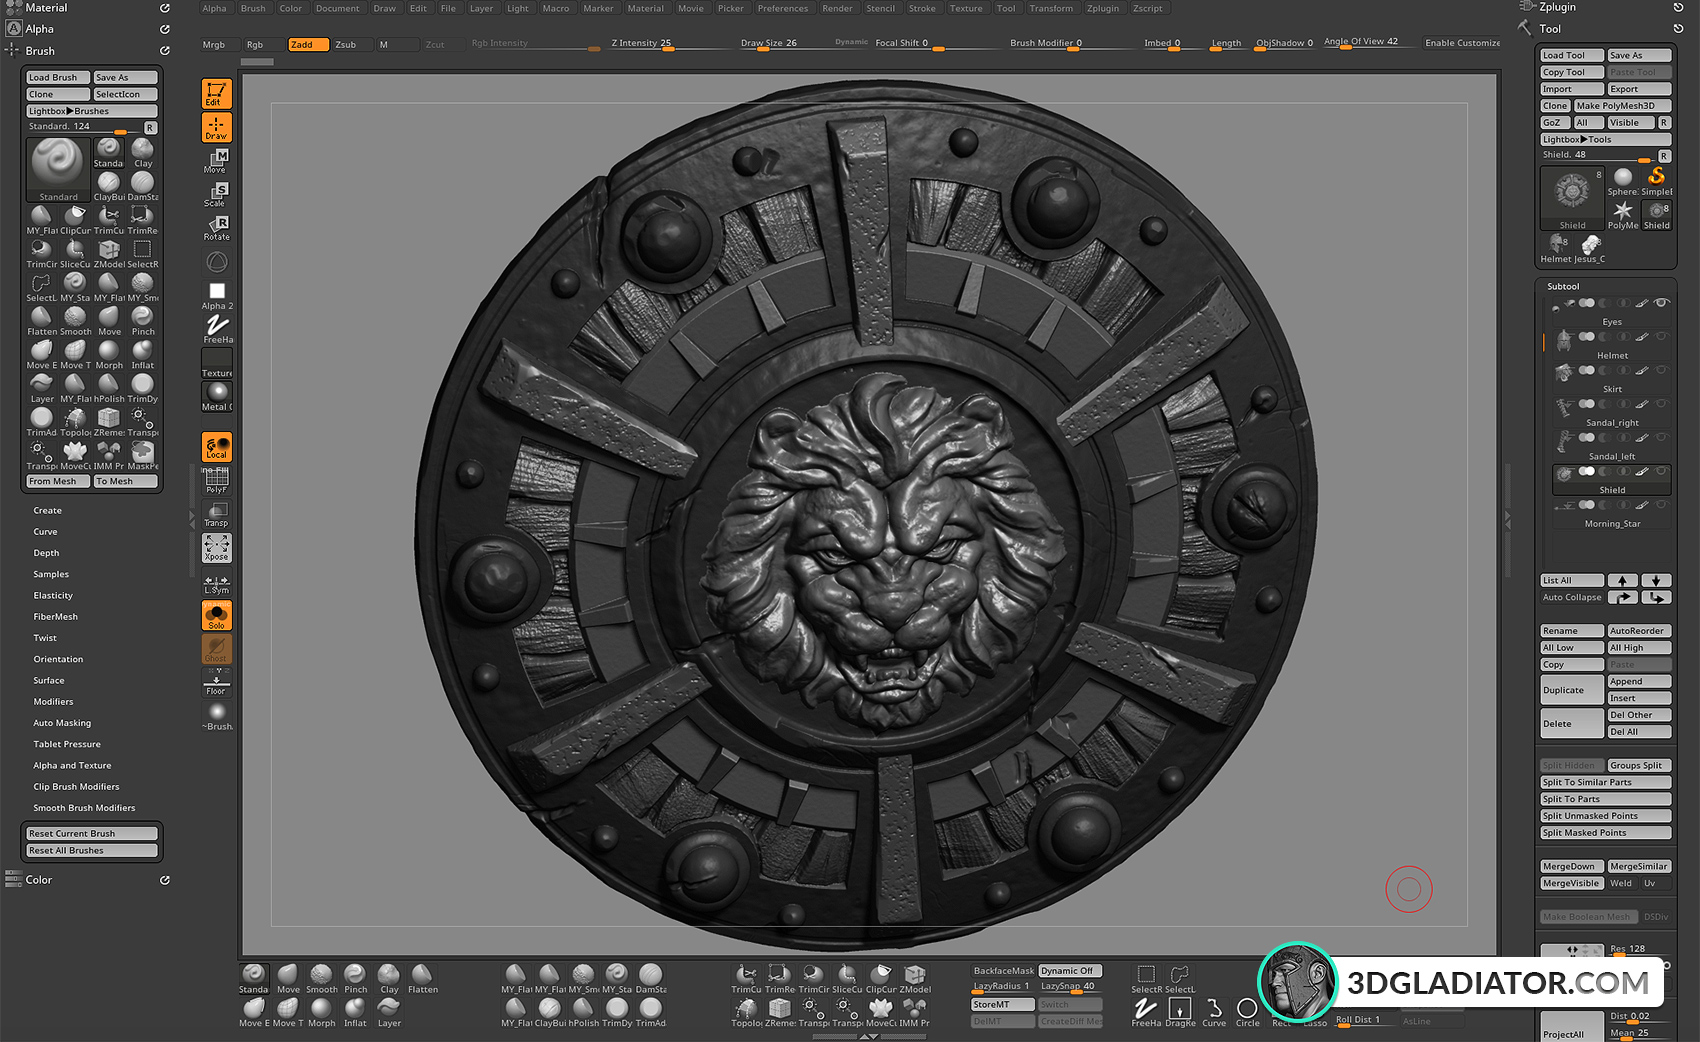Expand the FiberMesh brush section

point(55,617)
